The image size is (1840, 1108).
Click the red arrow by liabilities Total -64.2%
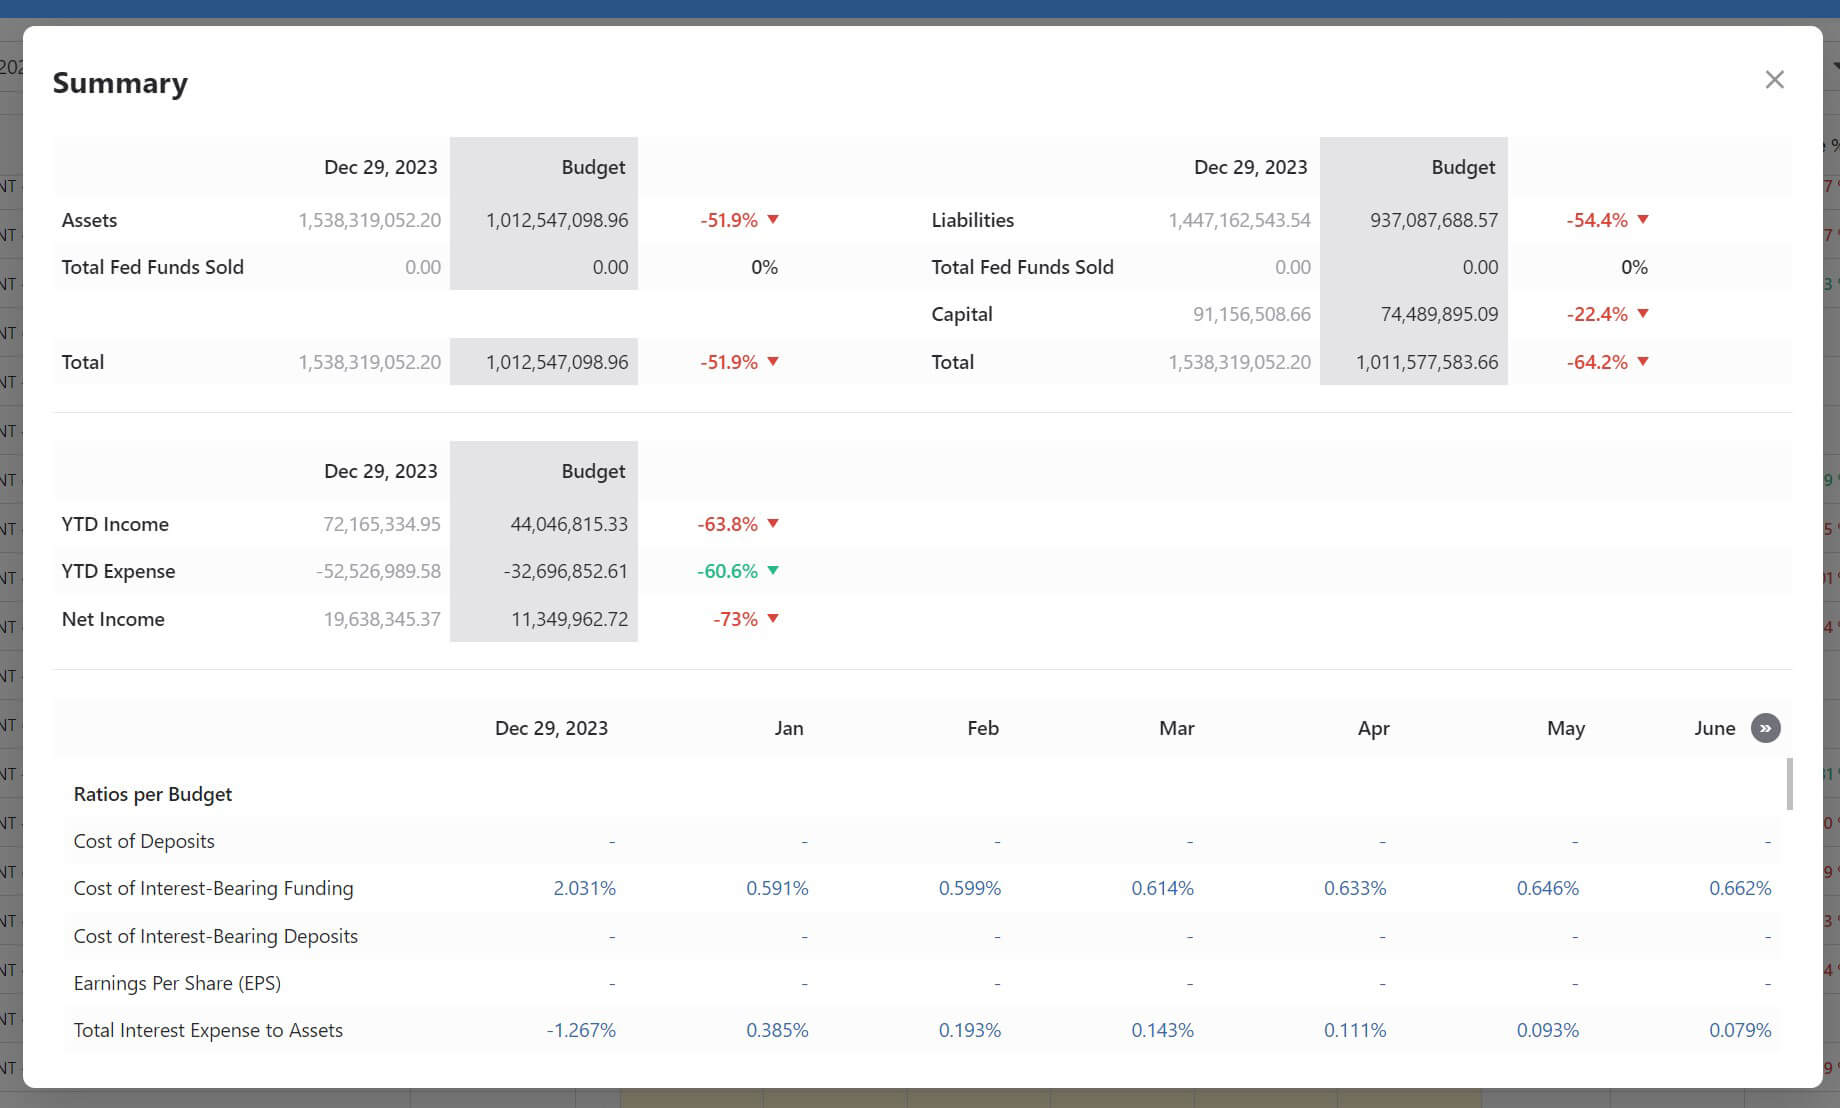click(1642, 362)
